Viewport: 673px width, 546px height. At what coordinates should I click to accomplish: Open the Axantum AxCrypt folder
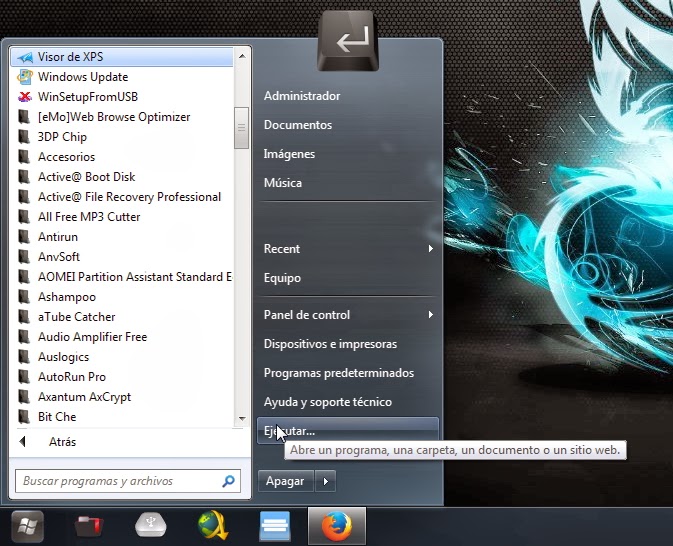tap(122, 397)
